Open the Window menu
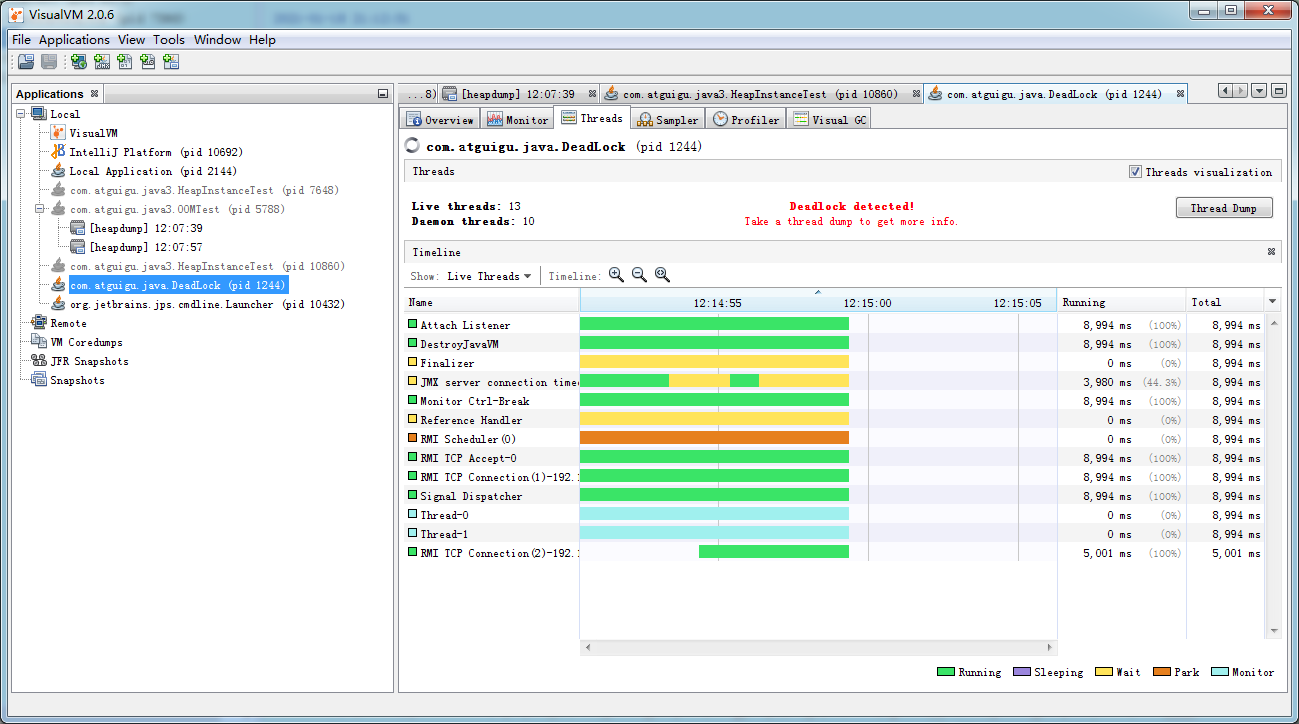The image size is (1299, 724). click(217, 40)
